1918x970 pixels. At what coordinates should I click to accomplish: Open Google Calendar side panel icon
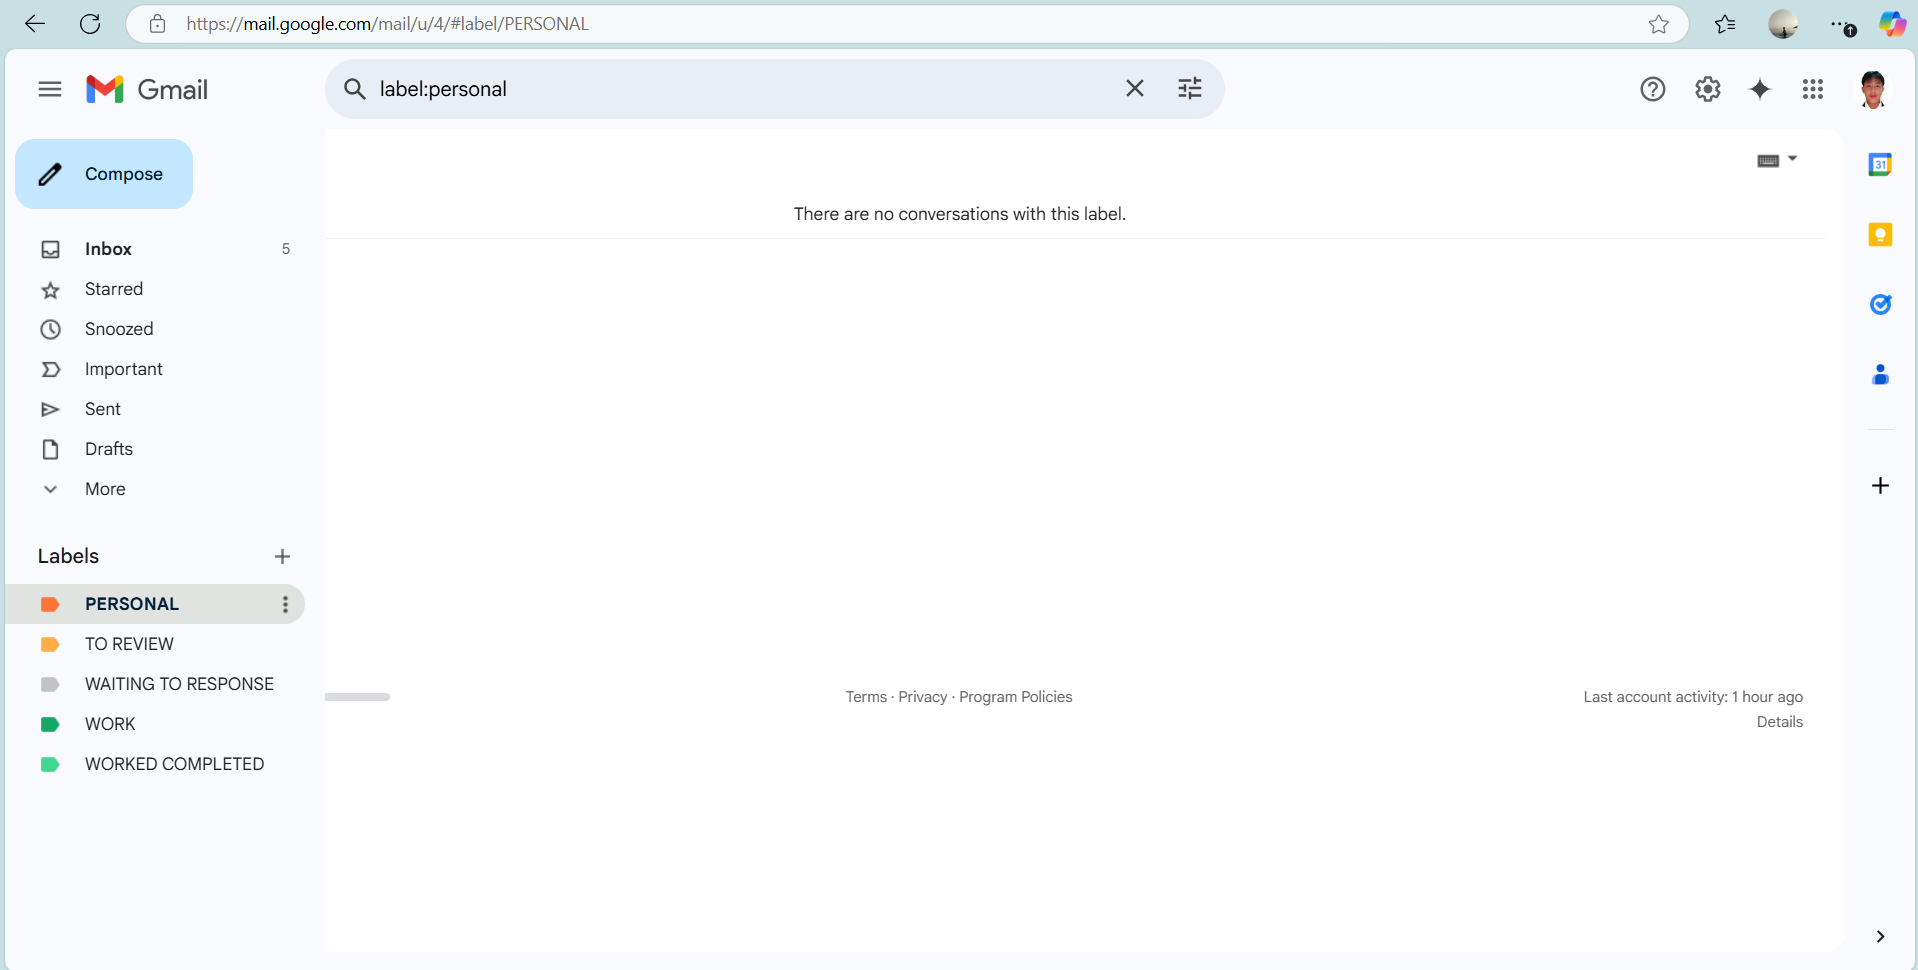[1880, 164]
